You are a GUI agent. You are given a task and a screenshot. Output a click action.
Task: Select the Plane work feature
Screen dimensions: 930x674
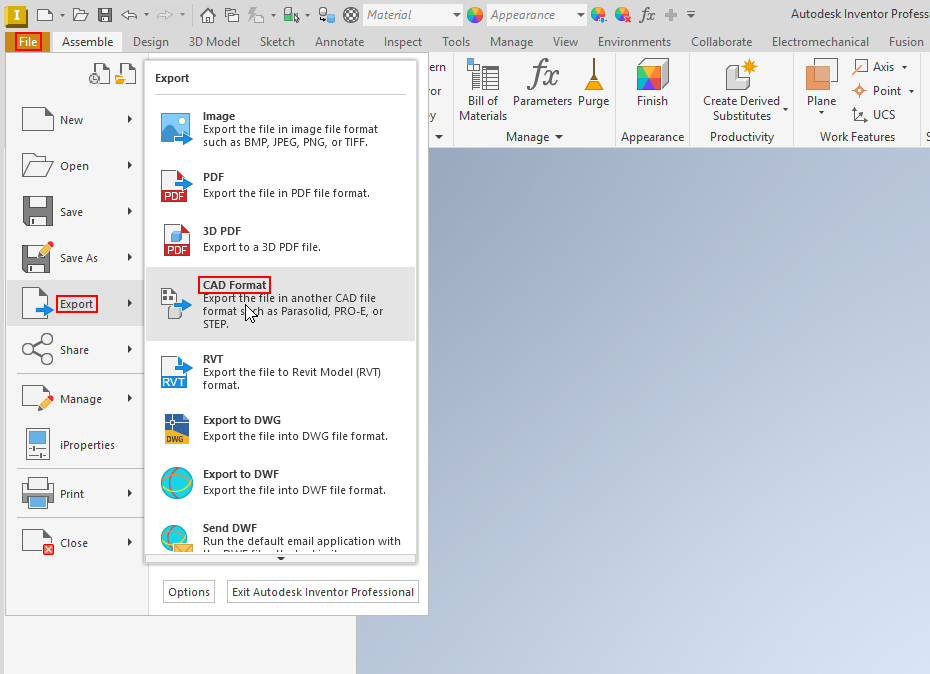(821, 82)
